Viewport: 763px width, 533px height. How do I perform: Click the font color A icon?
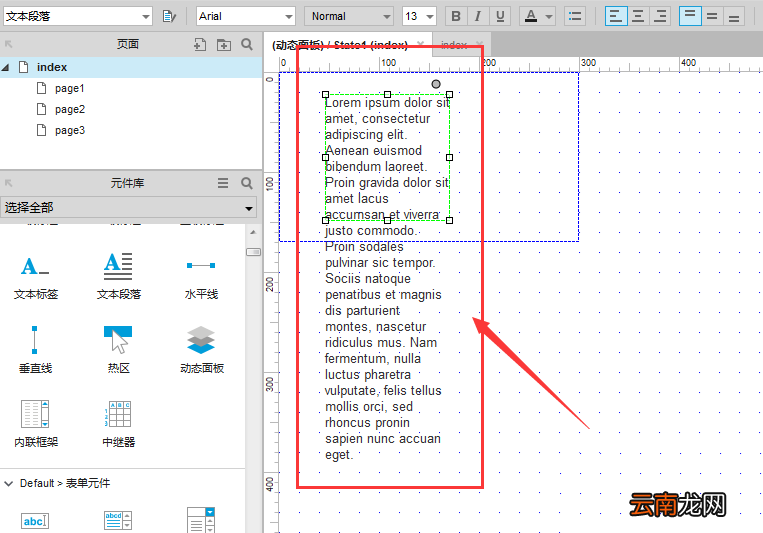click(x=531, y=16)
